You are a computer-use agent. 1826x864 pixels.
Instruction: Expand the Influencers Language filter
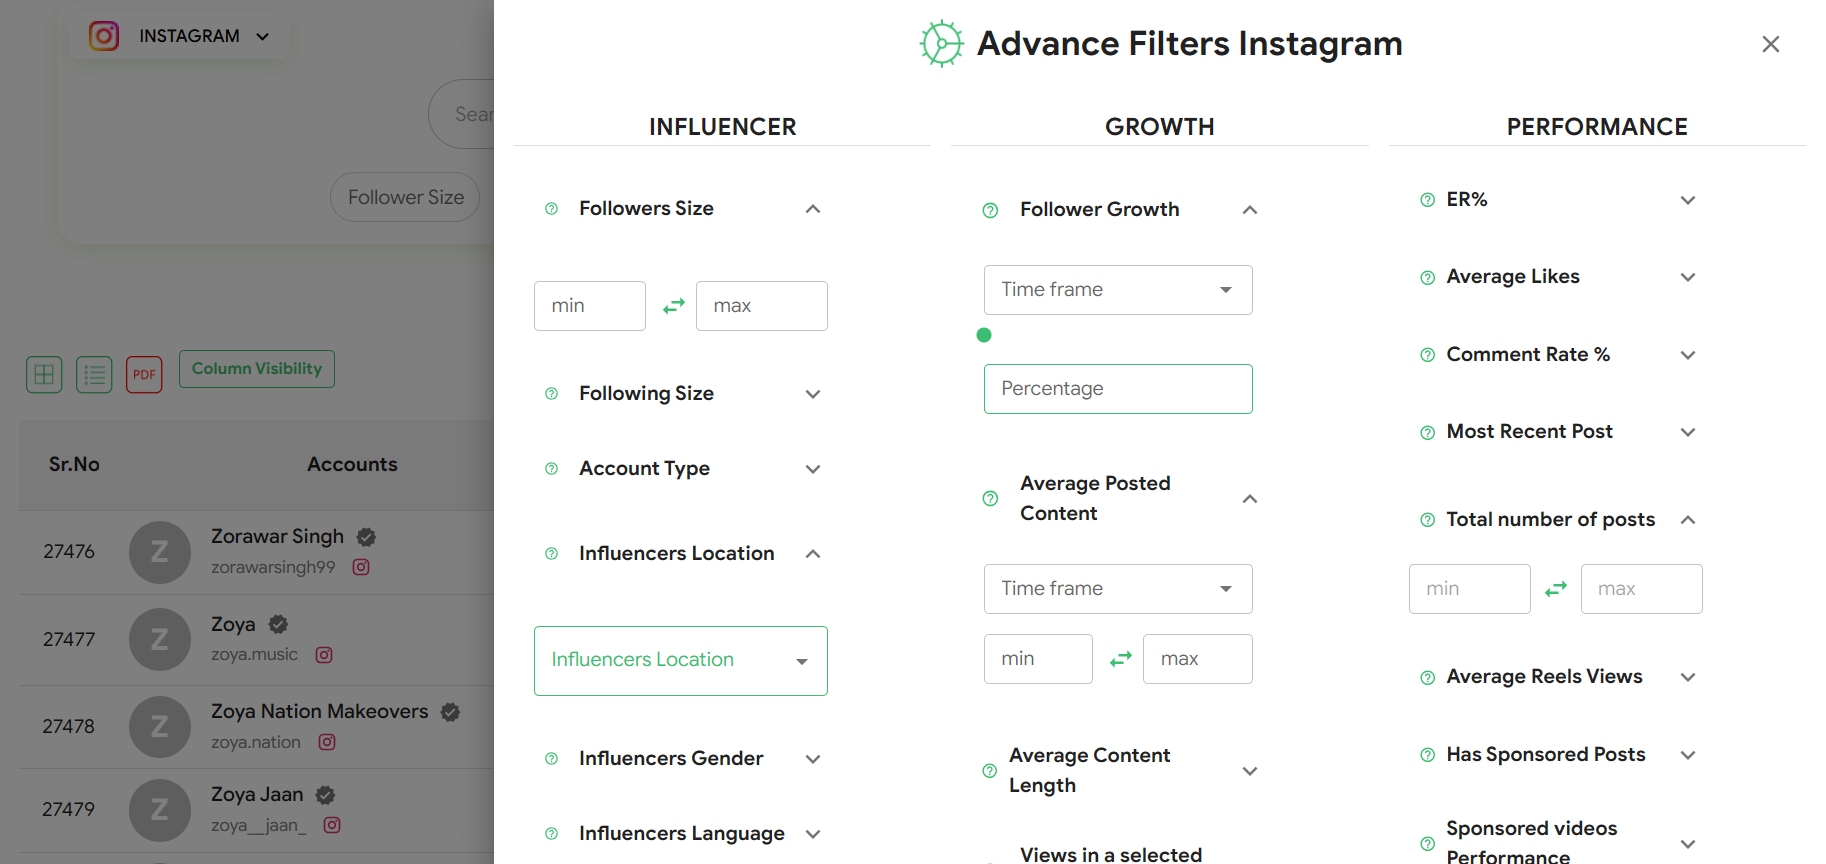point(813,834)
